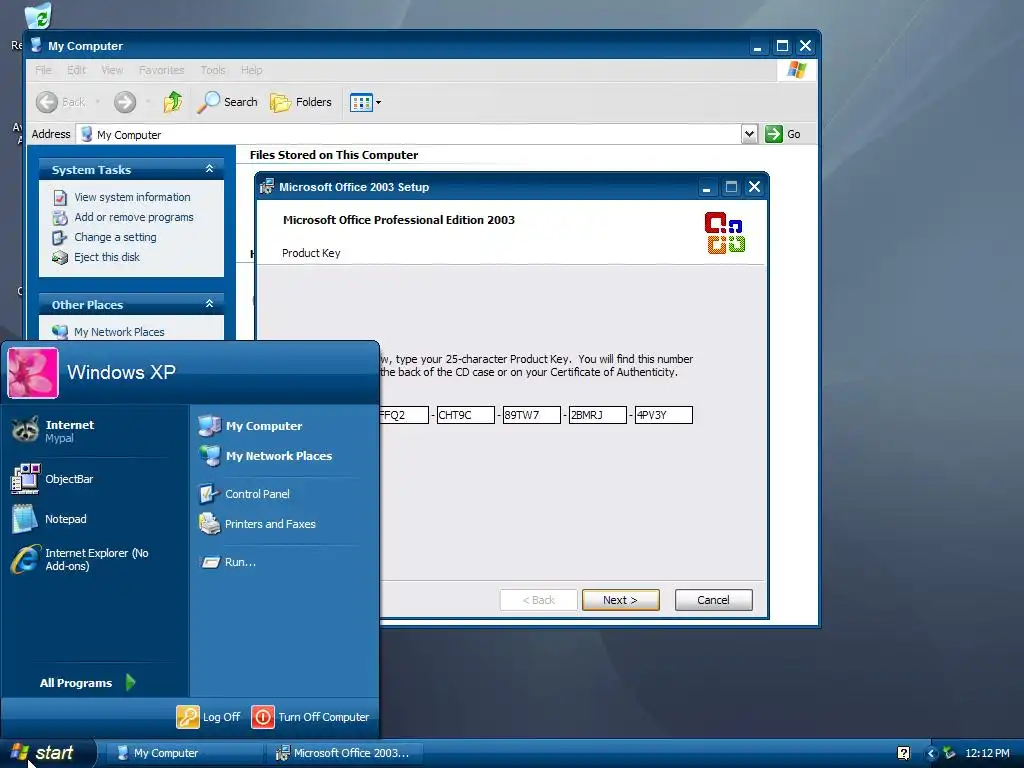The height and width of the screenshot is (768, 1024).
Task: Minimize the My Computer window
Action: click(x=758, y=46)
